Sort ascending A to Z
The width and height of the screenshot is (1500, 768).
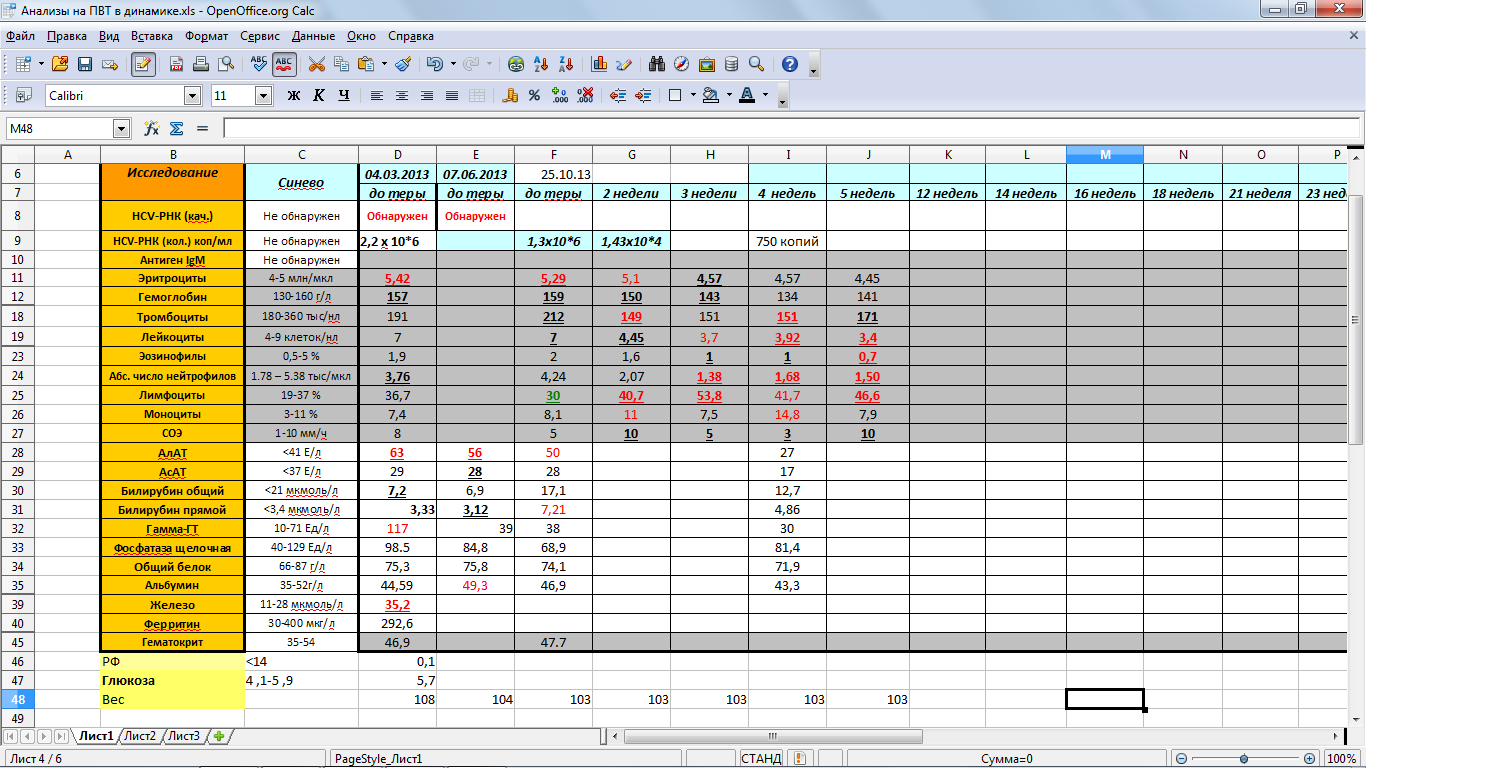pos(540,64)
